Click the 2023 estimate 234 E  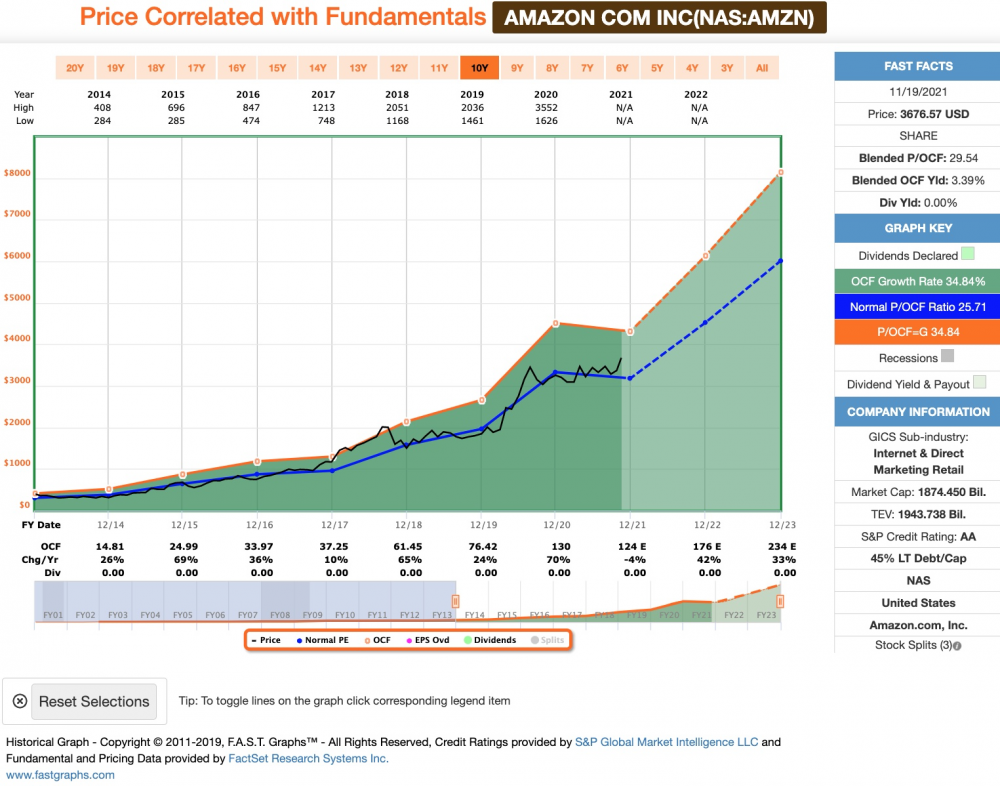click(782, 547)
